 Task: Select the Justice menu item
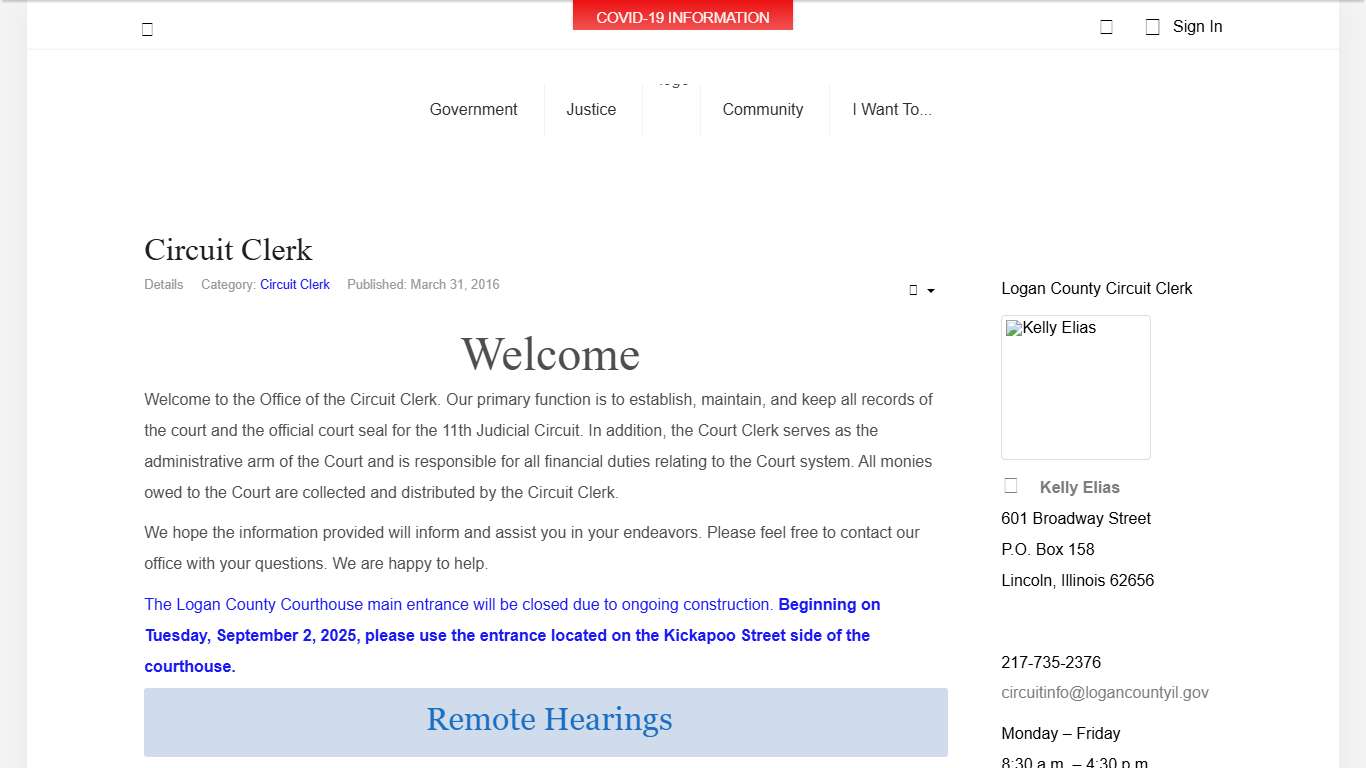pyautogui.click(x=591, y=109)
